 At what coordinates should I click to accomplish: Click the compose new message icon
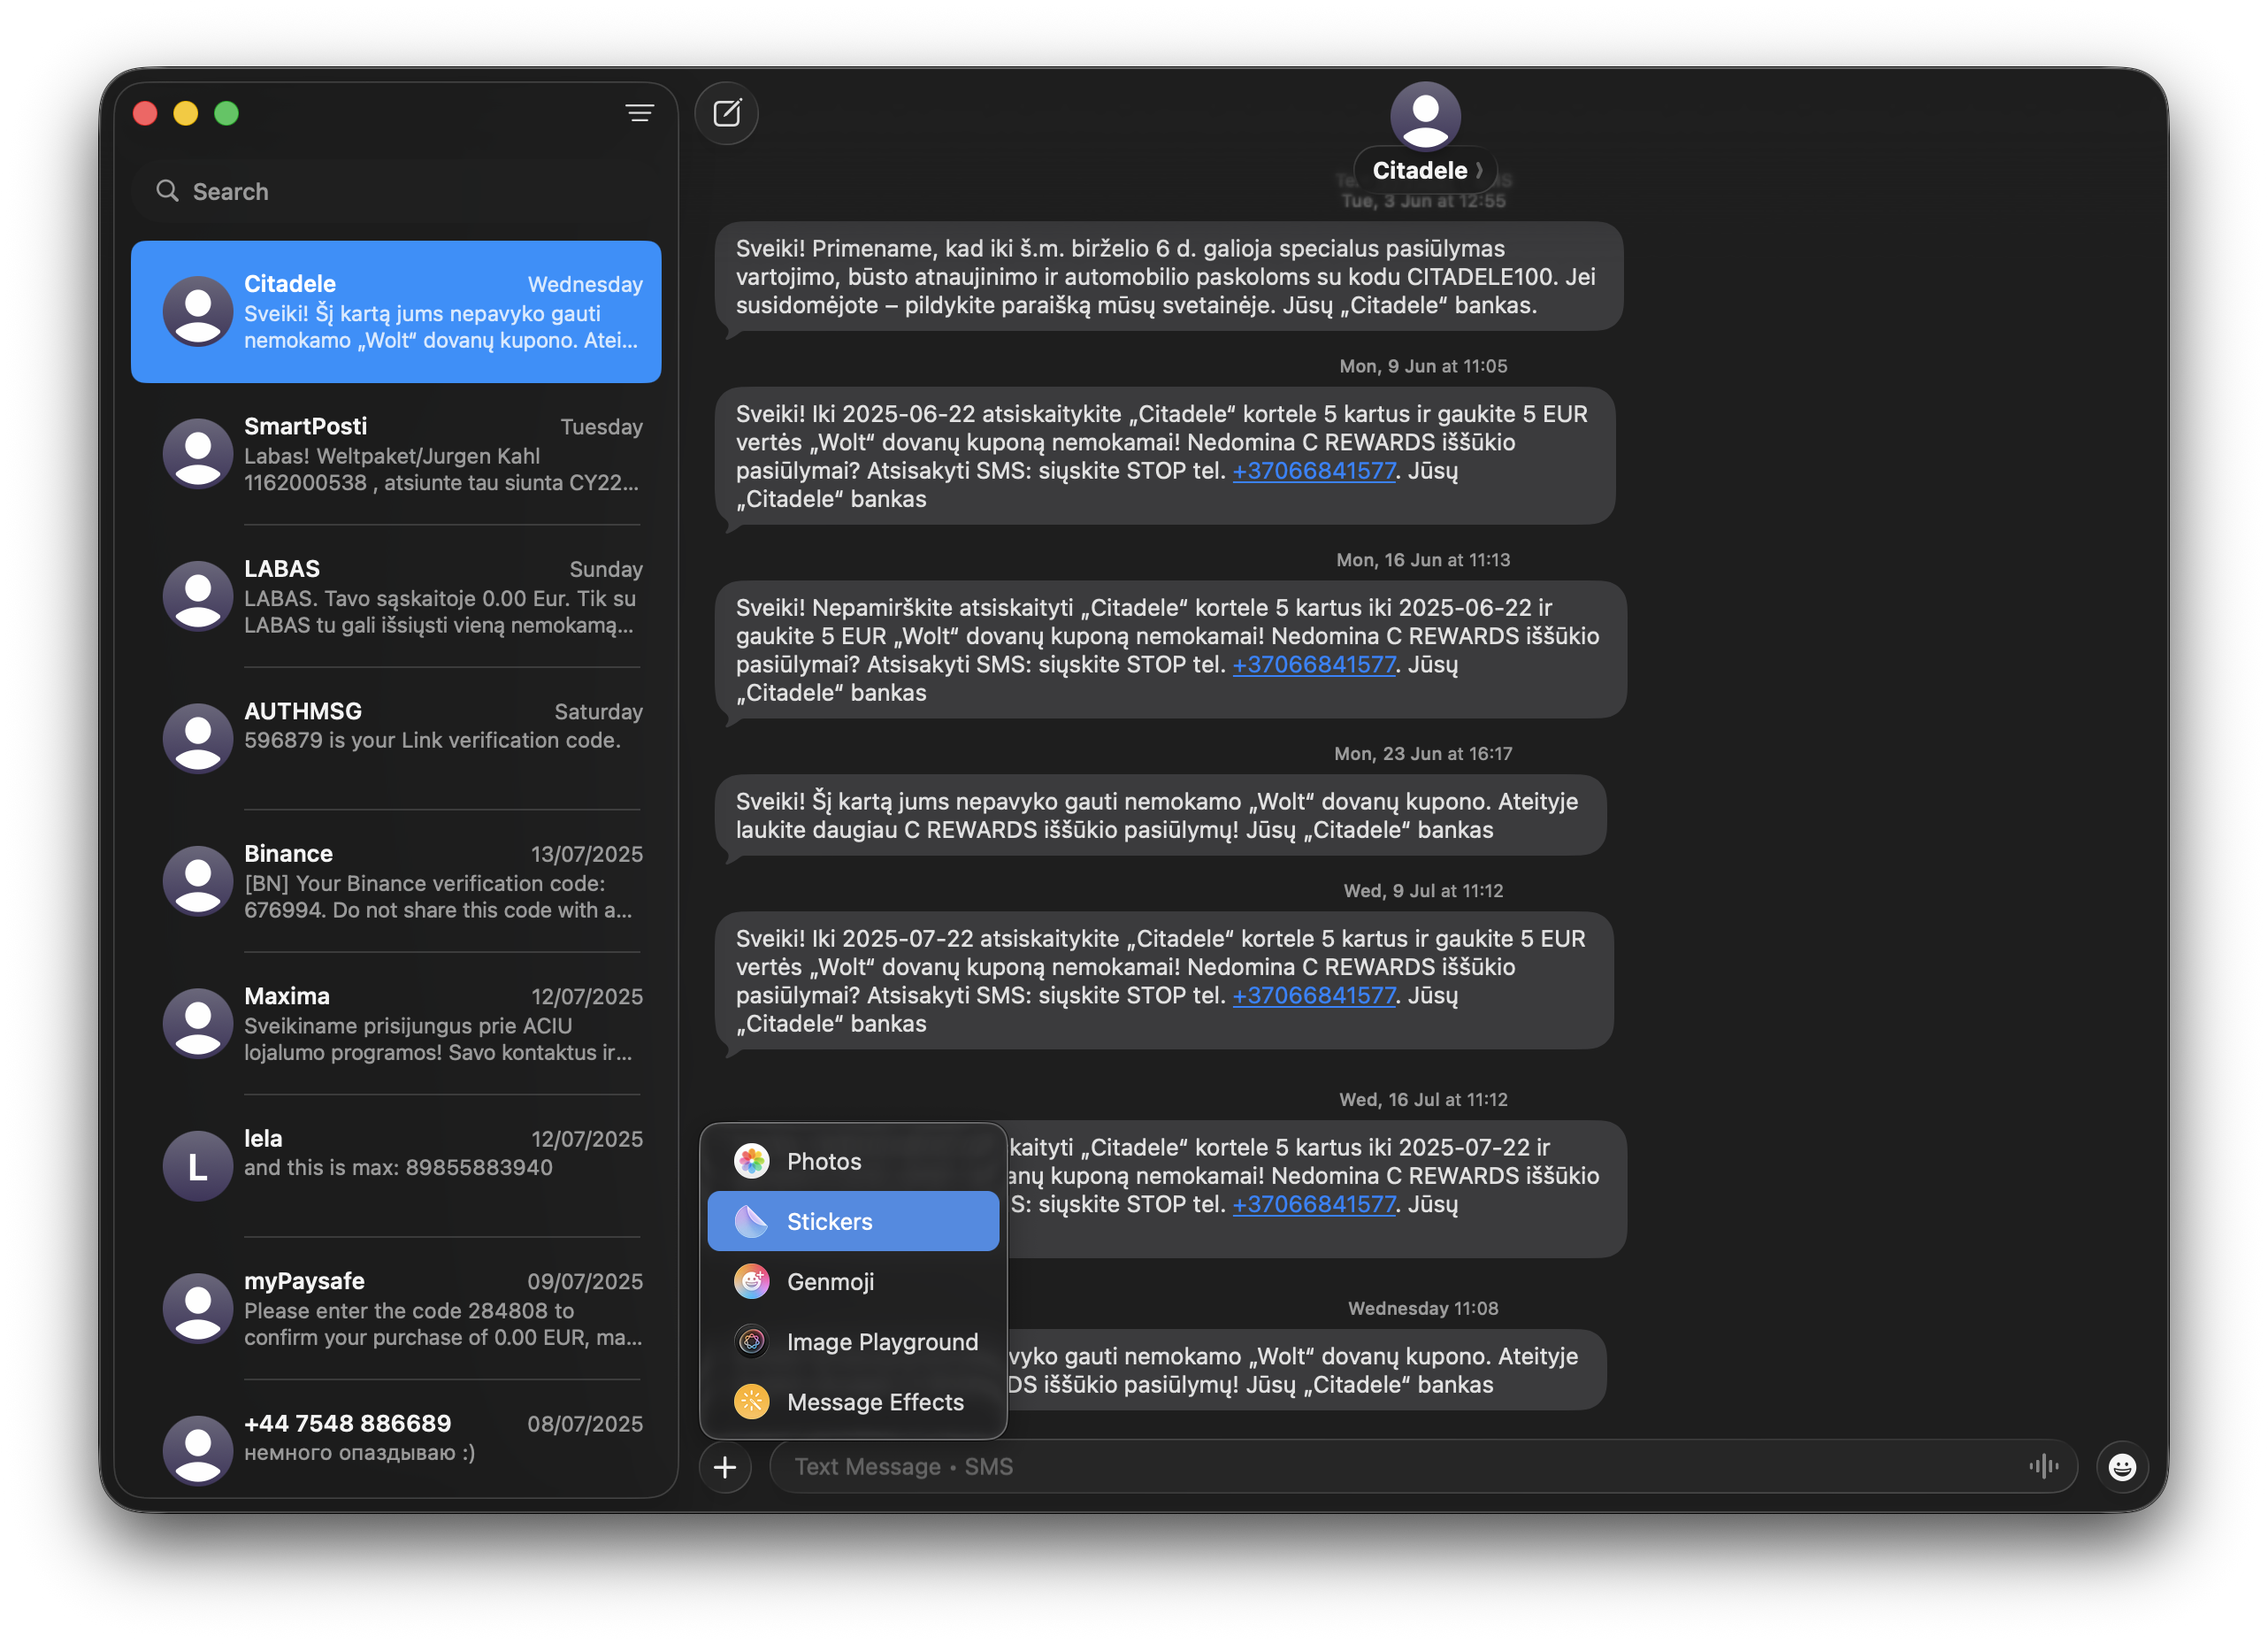(x=726, y=113)
